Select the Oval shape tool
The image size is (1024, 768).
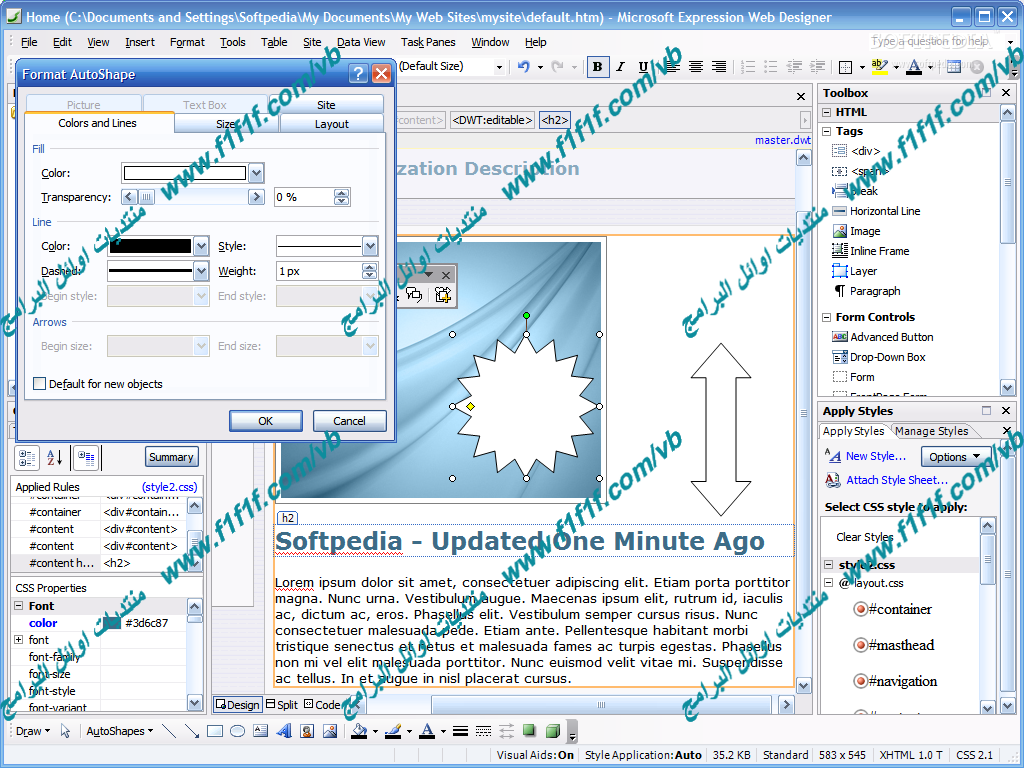[x=238, y=731]
